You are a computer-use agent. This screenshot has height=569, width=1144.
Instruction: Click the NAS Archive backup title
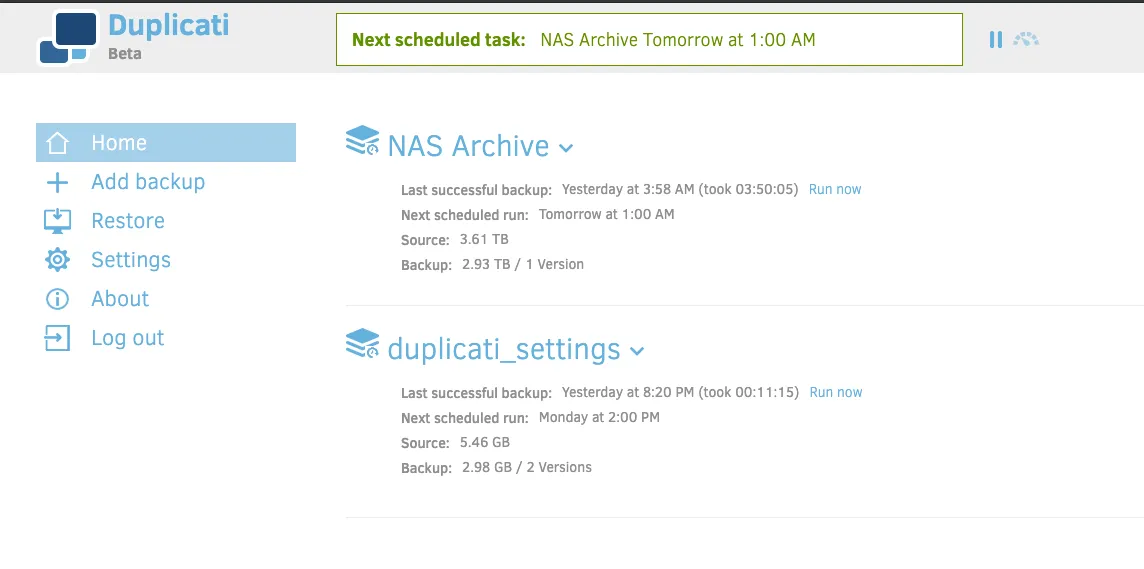click(468, 146)
